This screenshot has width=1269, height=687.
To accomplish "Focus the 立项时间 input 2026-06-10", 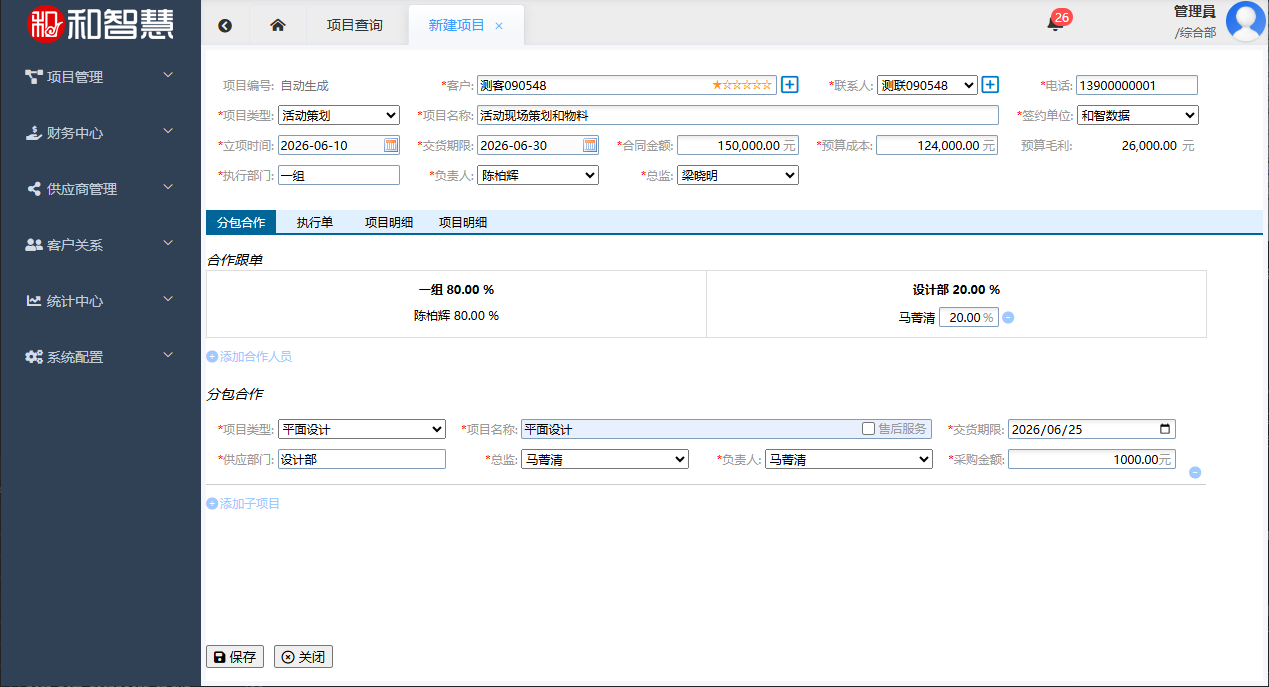I will coord(339,145).
